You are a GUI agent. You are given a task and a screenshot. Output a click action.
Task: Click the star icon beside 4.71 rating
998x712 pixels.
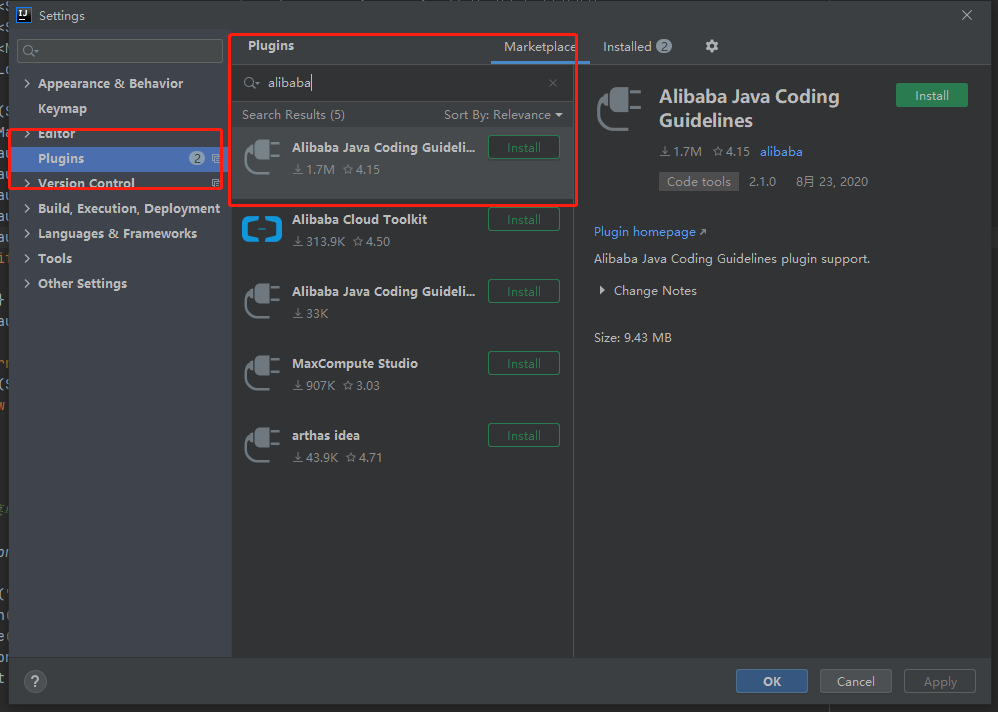[x=351, y=457]
